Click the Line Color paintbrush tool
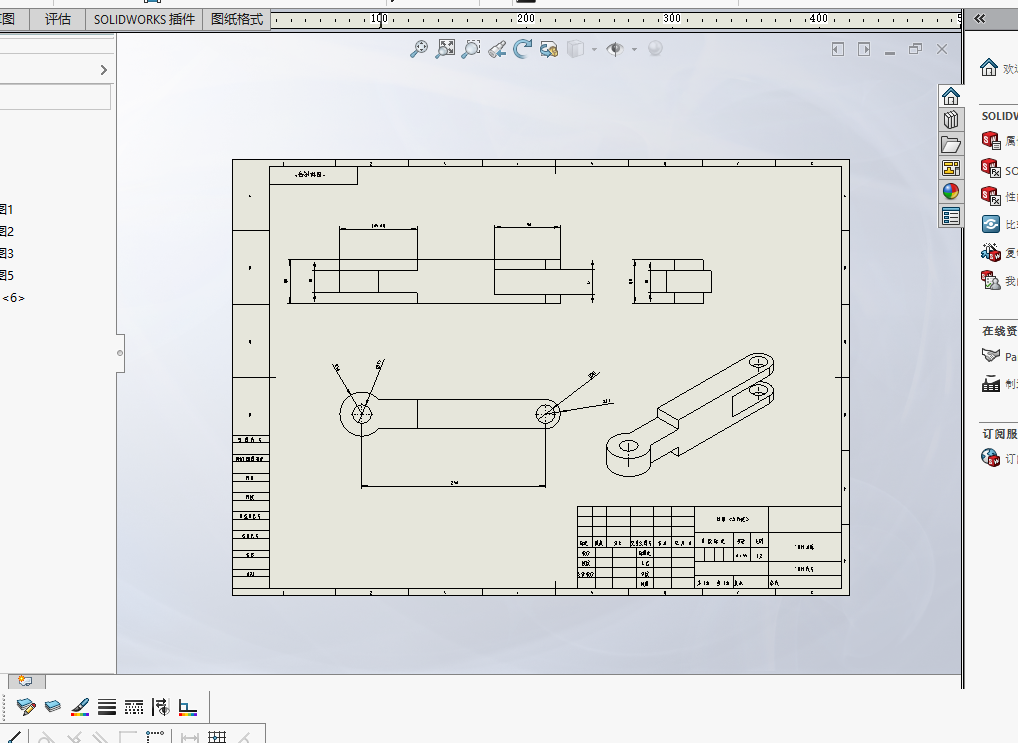The image size is (1018, 743). [80, 707]
